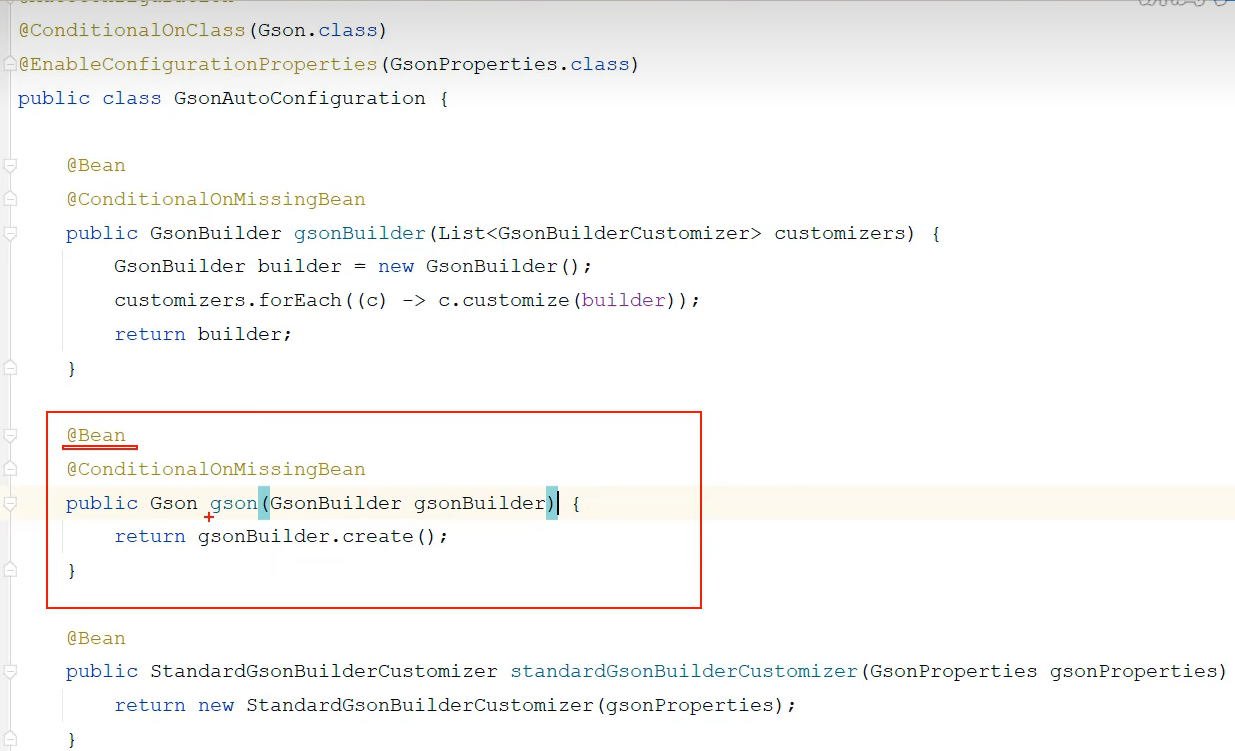Click Gson.class inside the @ConditionalOnClass annotation
1235x751 pixels.
point(318,30)
